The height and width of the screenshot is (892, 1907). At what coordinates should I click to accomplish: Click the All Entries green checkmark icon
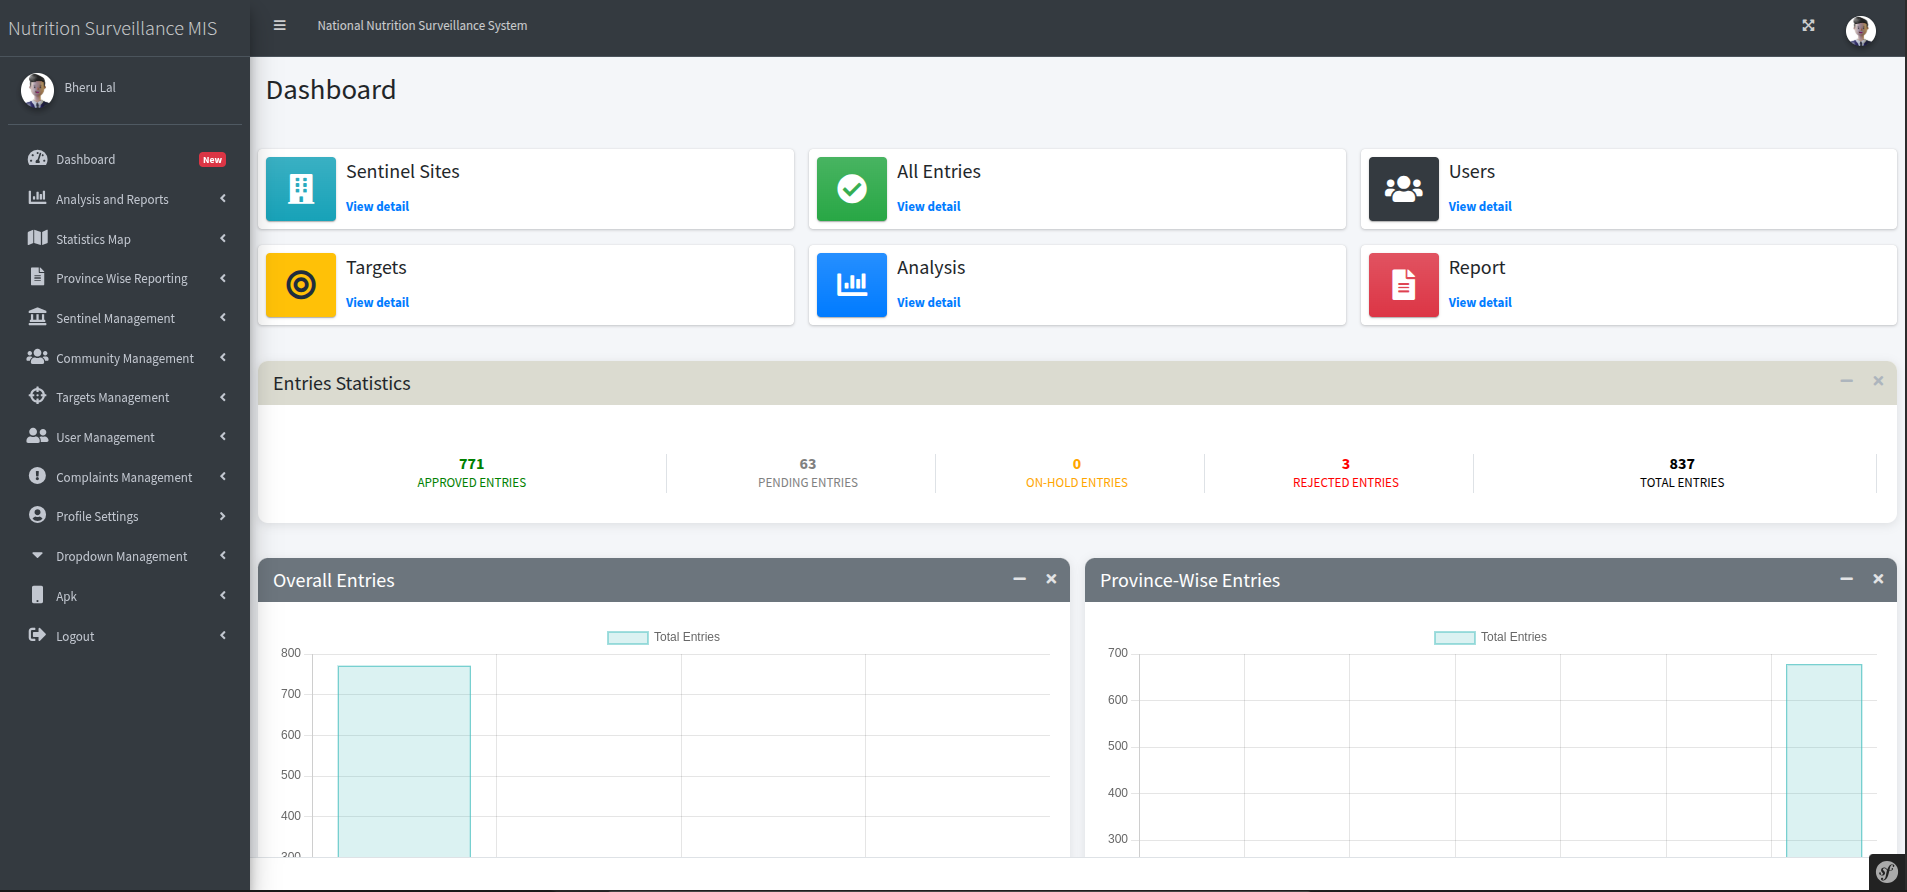[x=852, y=189]
